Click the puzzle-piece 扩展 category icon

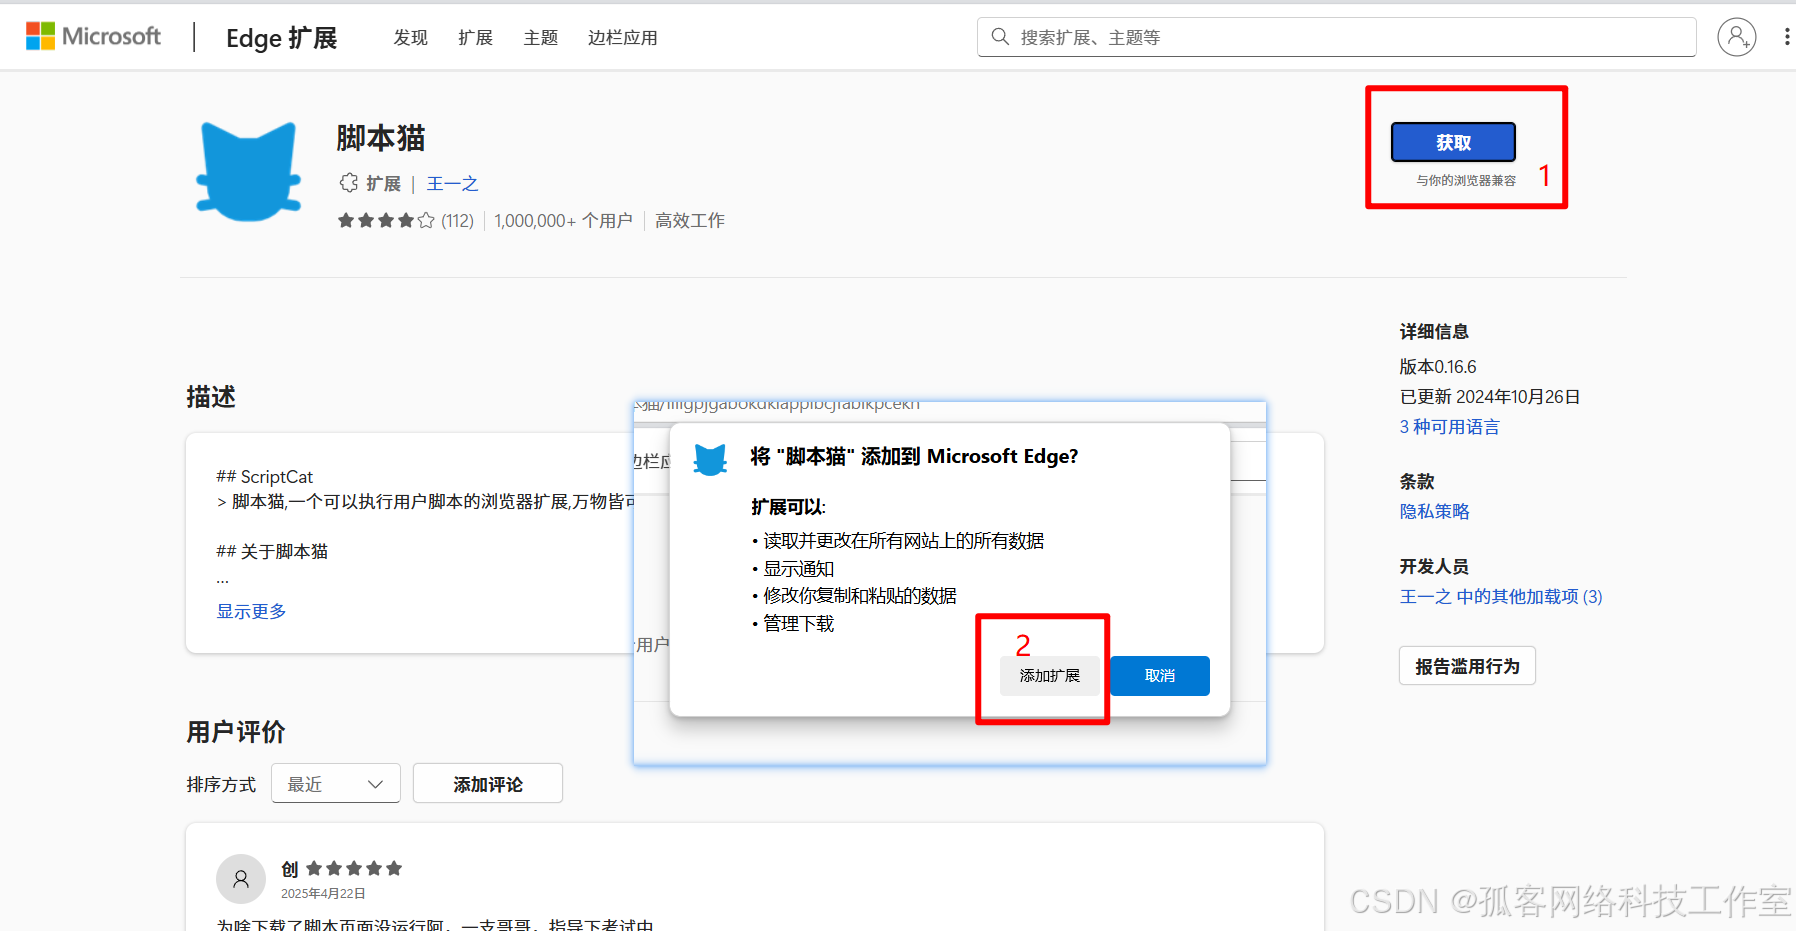[x=348, y=183]
